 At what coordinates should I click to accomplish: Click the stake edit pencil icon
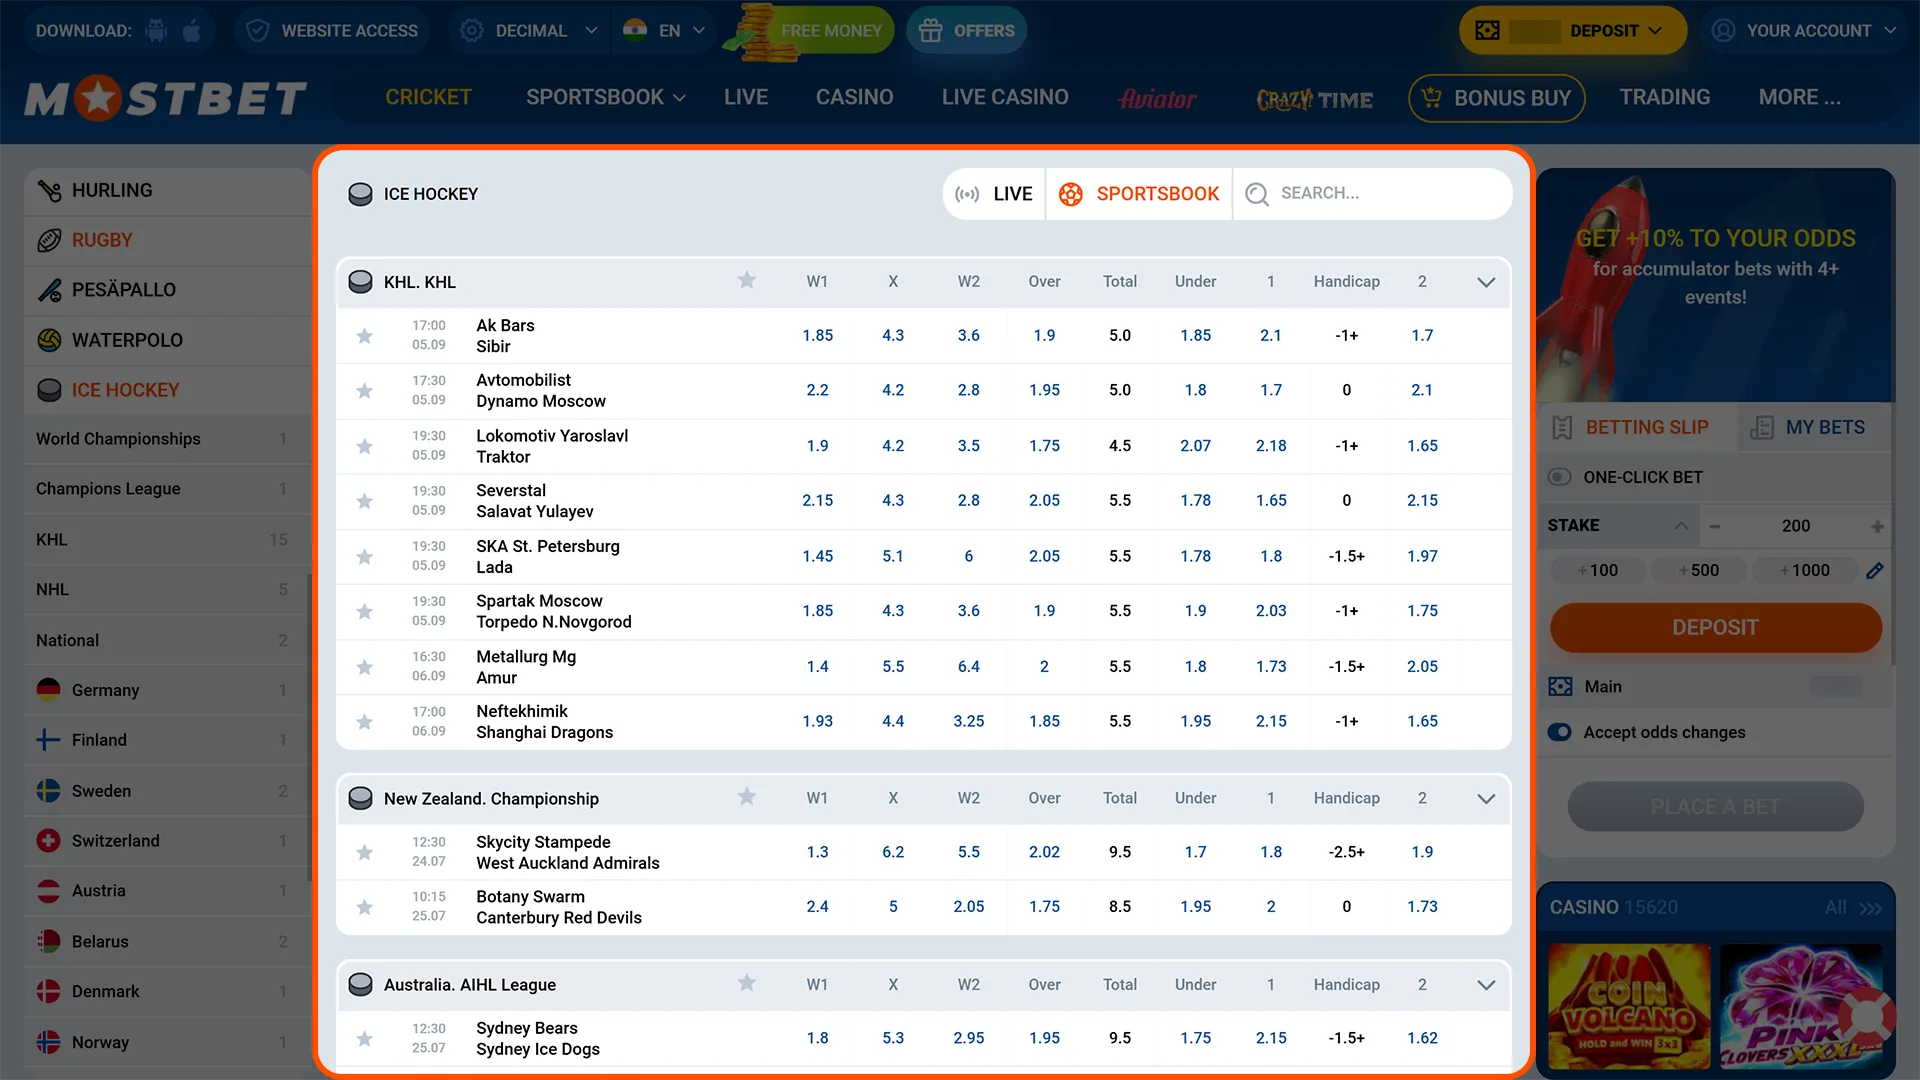[x=1875, y=570]
